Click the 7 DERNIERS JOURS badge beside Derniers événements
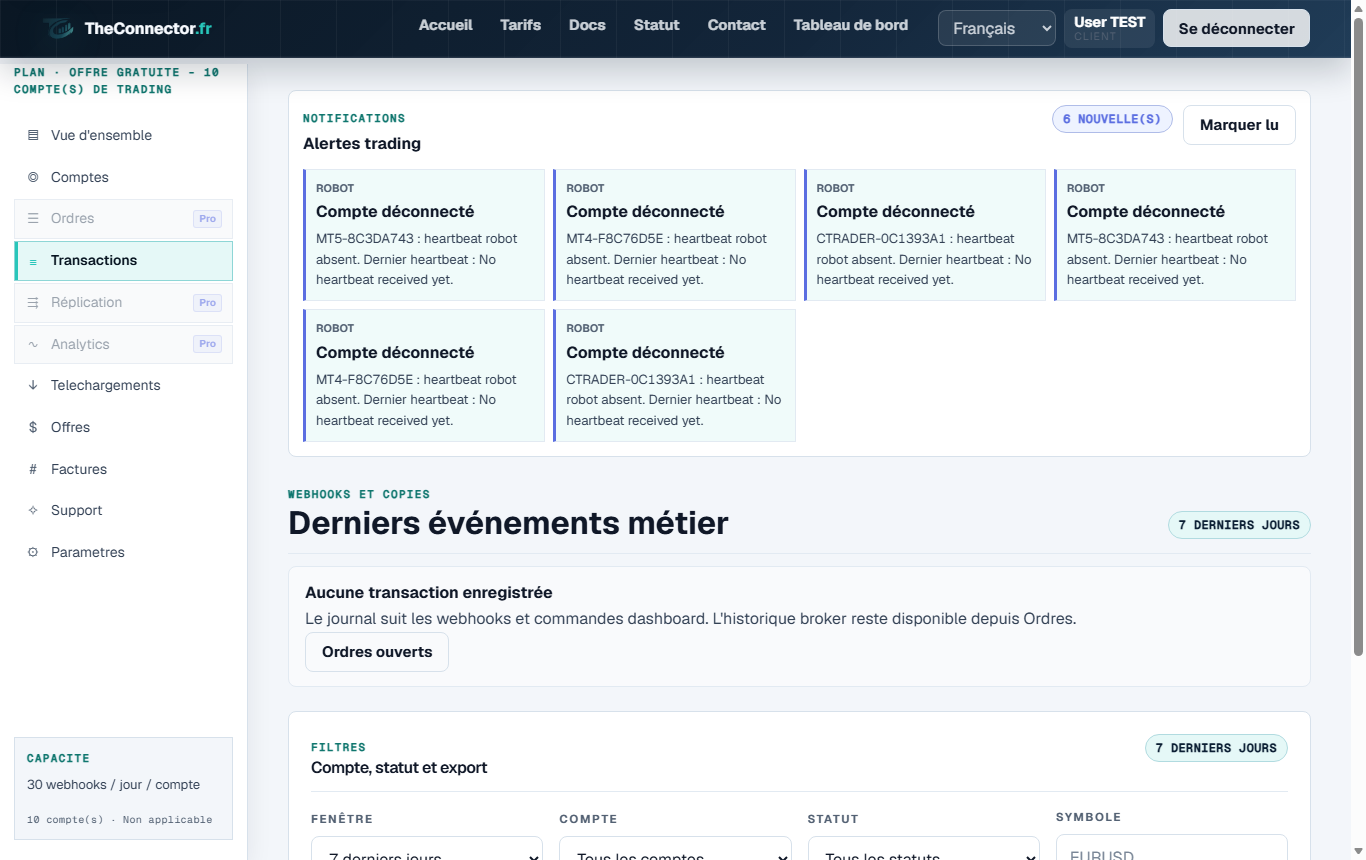Viewport: 1366px width, 860px height. click(x=1239, y=525)
